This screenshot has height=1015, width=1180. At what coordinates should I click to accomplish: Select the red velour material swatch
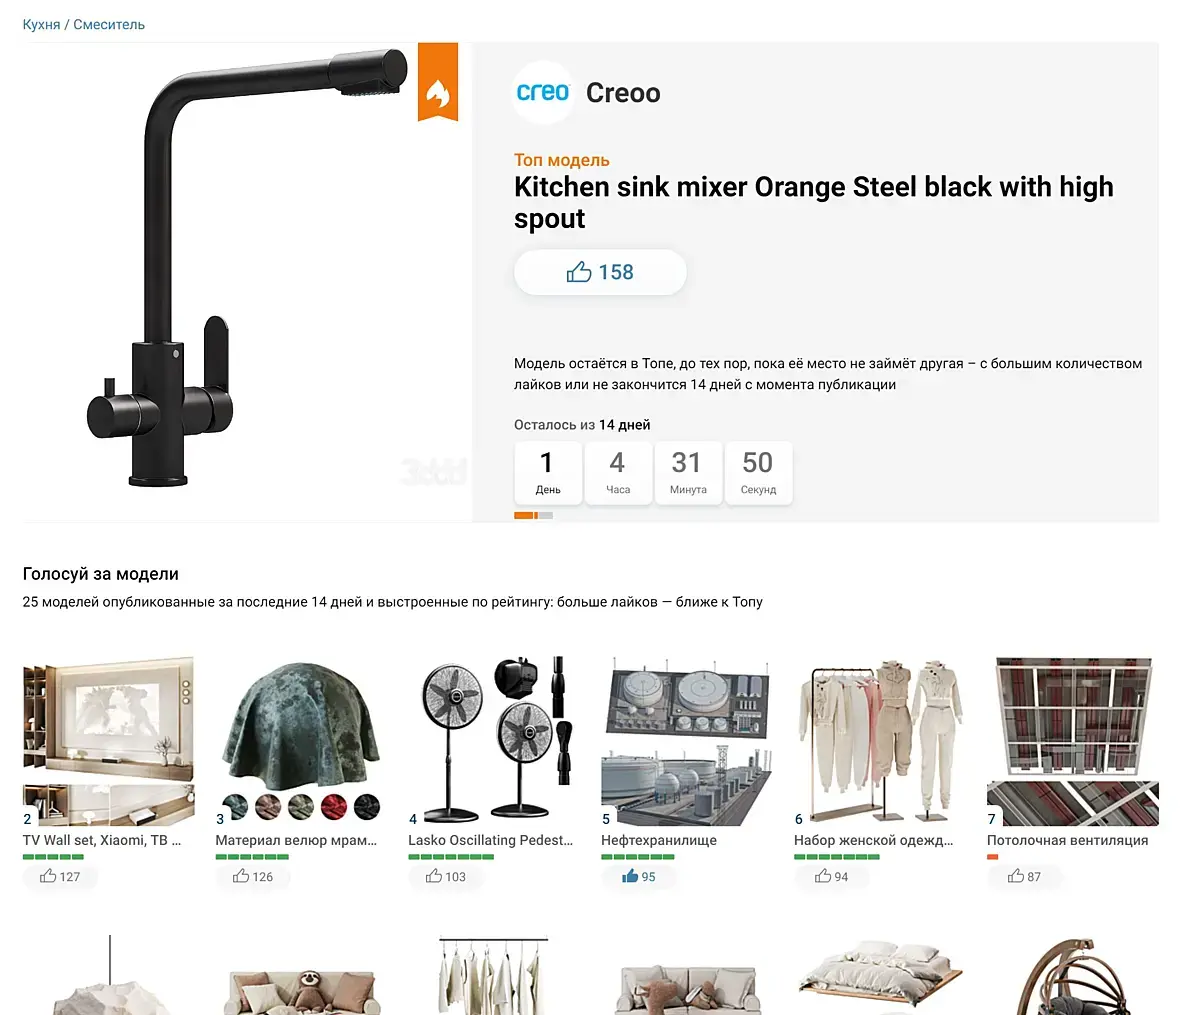click(334, 807)
